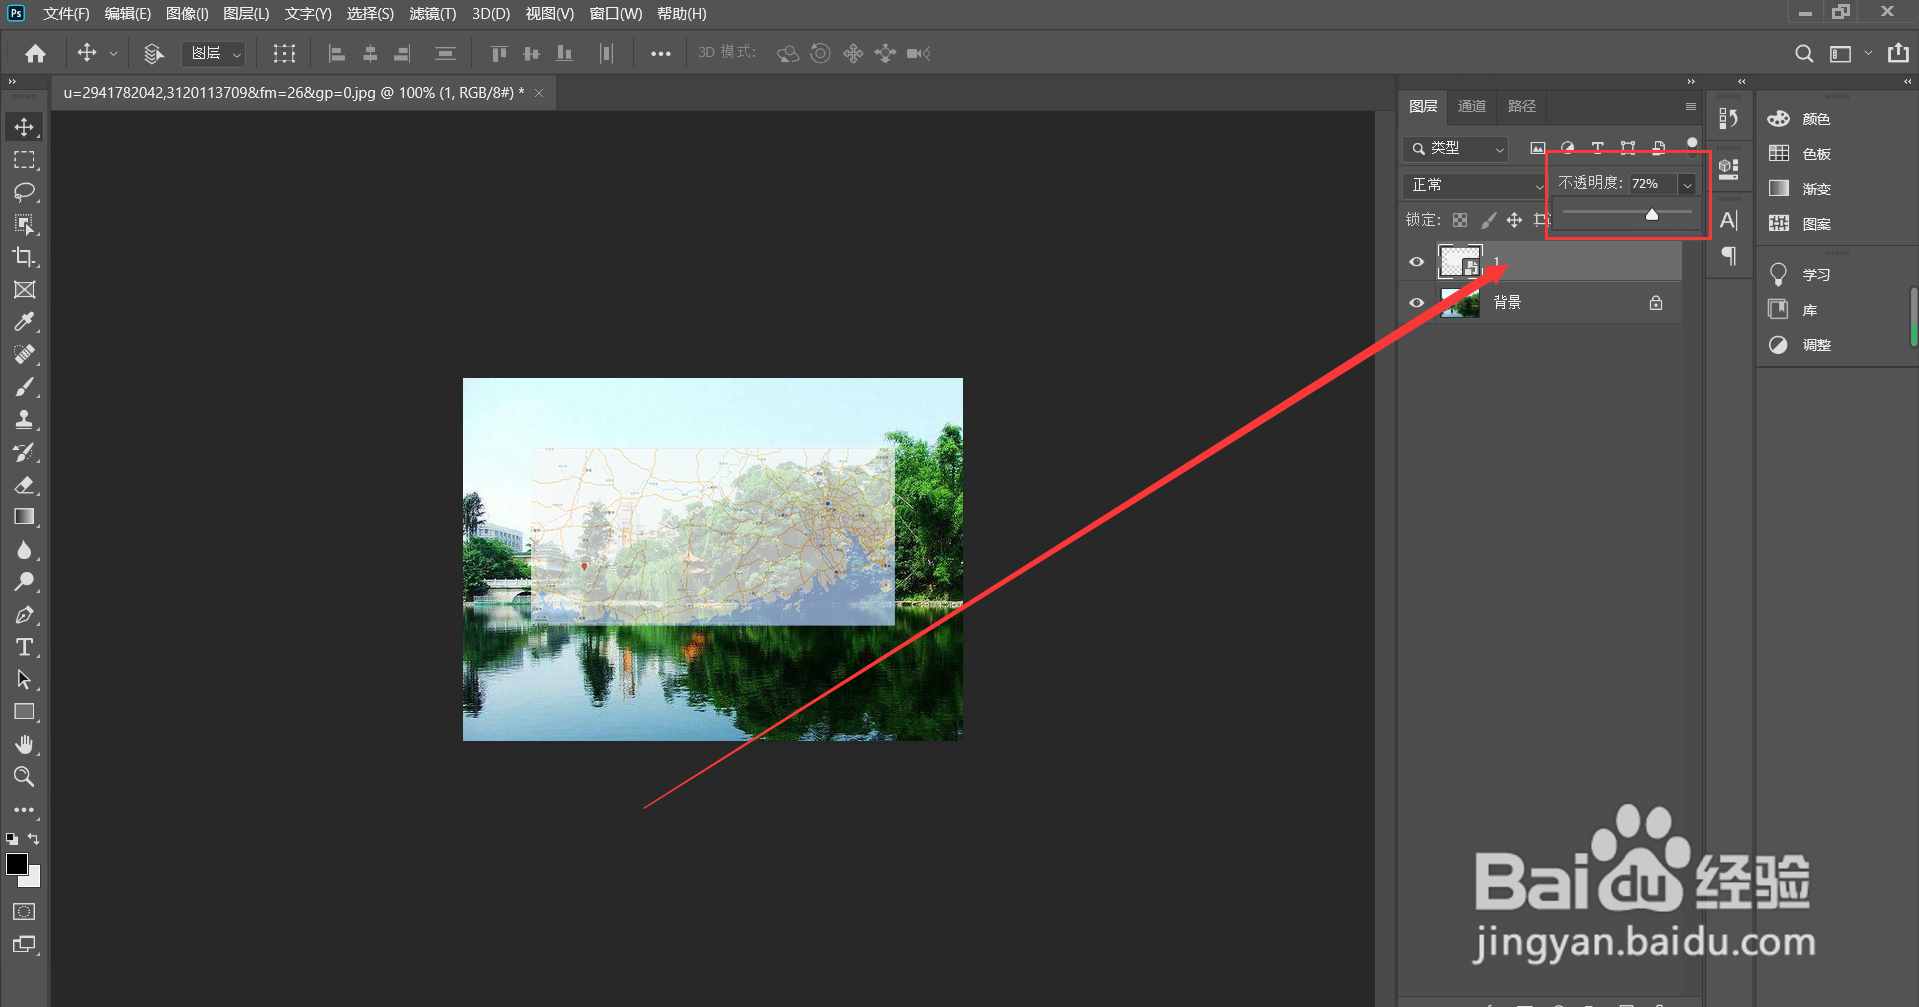Hide the 背景 layer eye icon
The height and width of the screenshot is (1007, 1919).
(x=1416, y=303)
